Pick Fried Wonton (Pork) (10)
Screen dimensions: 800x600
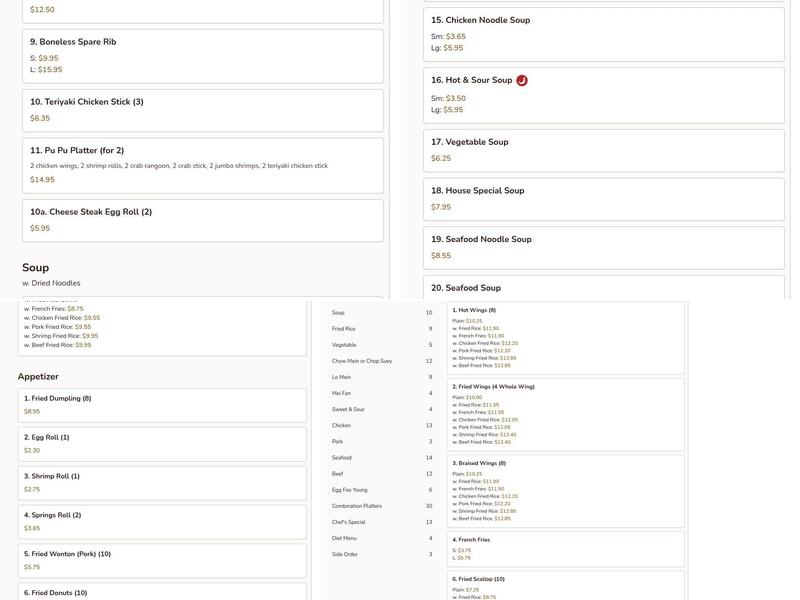162,560
